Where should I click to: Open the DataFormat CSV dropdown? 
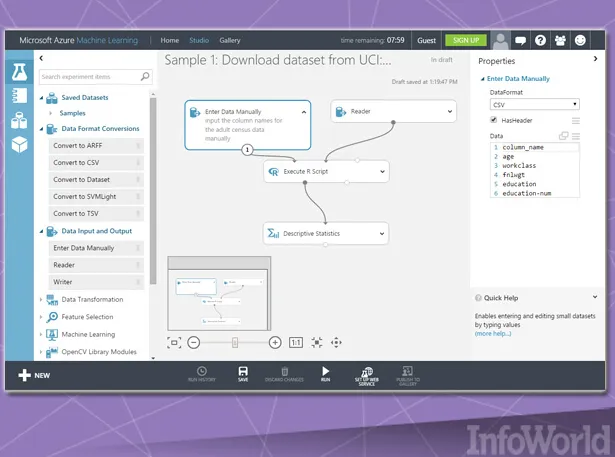pyautogui.click(x=534, y=104)
